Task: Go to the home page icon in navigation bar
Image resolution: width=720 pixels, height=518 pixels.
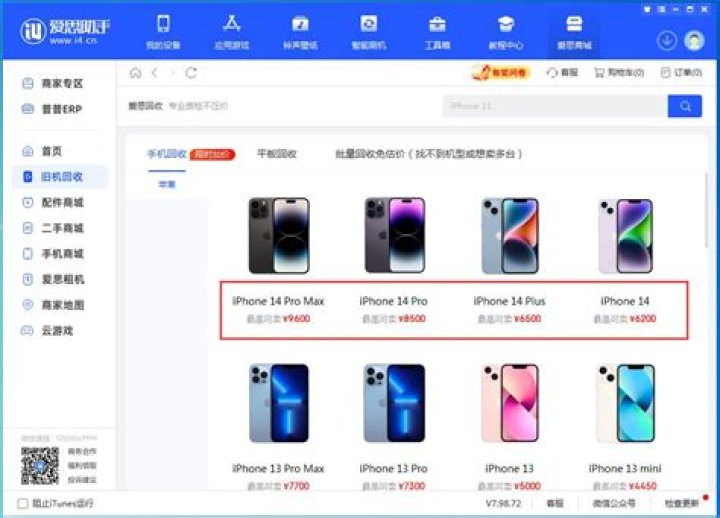Action: 135,73
